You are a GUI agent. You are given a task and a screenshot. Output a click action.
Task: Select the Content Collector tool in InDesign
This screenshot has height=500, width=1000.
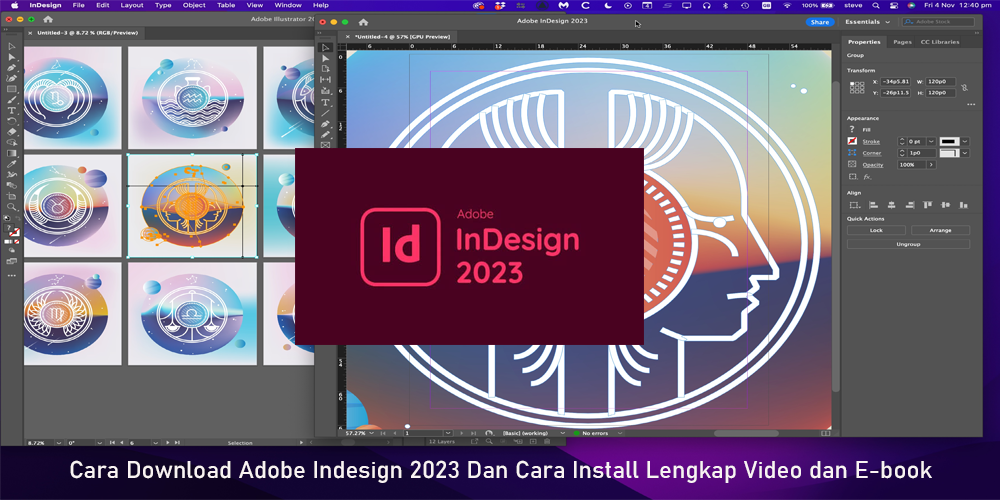325,91
